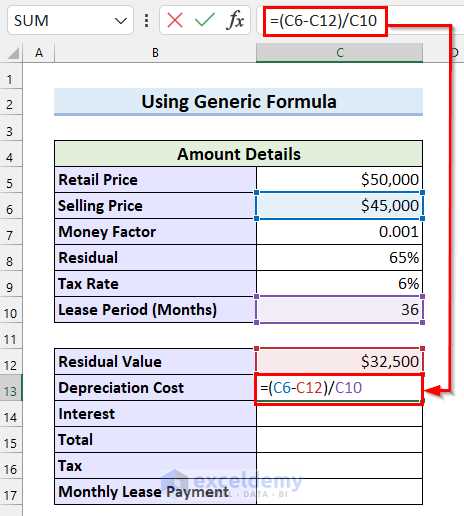The height and width of the screenshot is (516, 464).
Task: Select the $50,000 value cell
Action: coord(339,180)
